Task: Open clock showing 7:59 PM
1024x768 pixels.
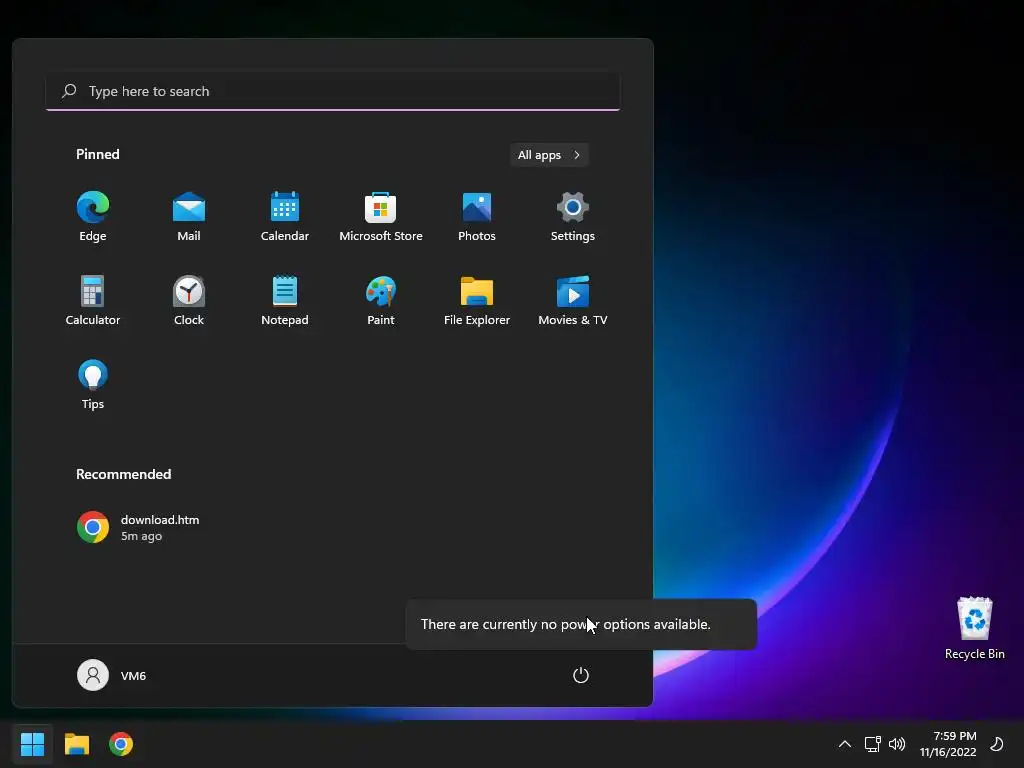Action: click(948, 744)
